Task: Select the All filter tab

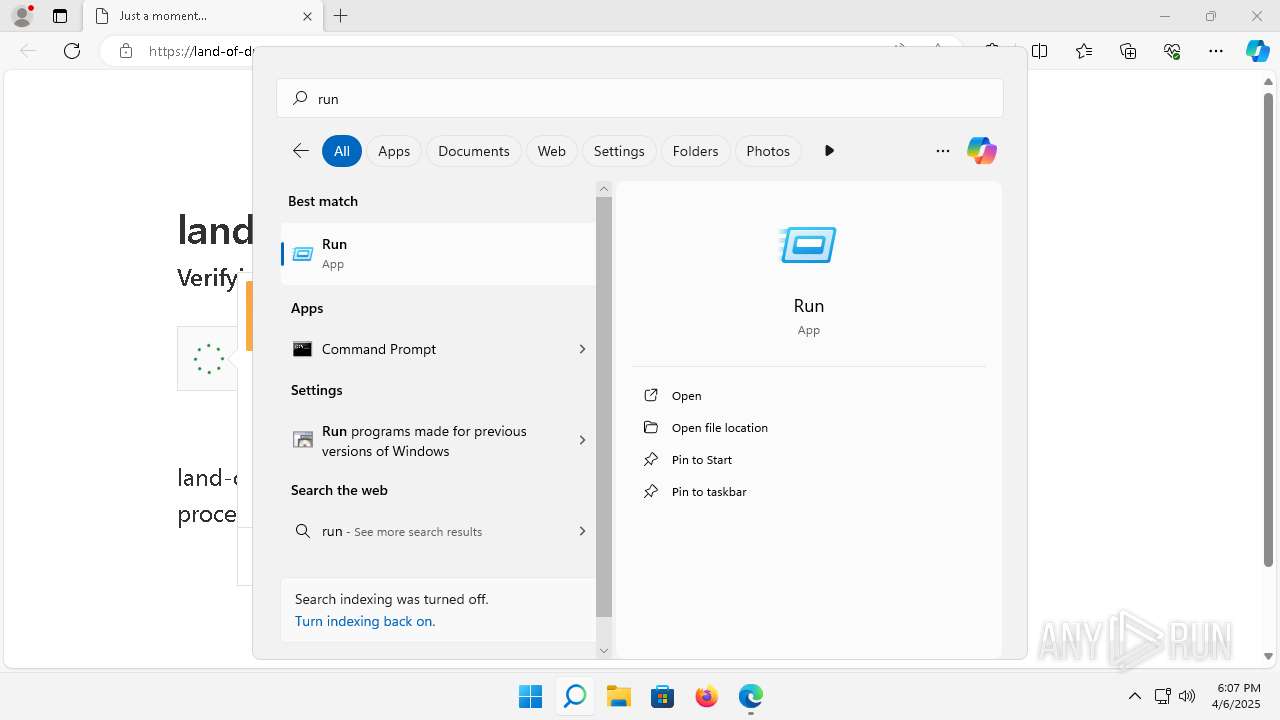Action: [x=342, y=151]
